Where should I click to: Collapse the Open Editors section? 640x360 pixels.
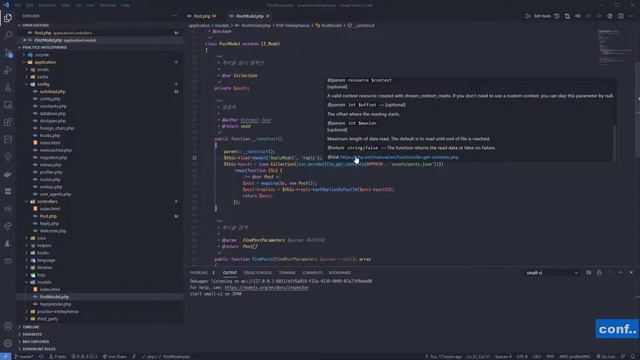35,25
